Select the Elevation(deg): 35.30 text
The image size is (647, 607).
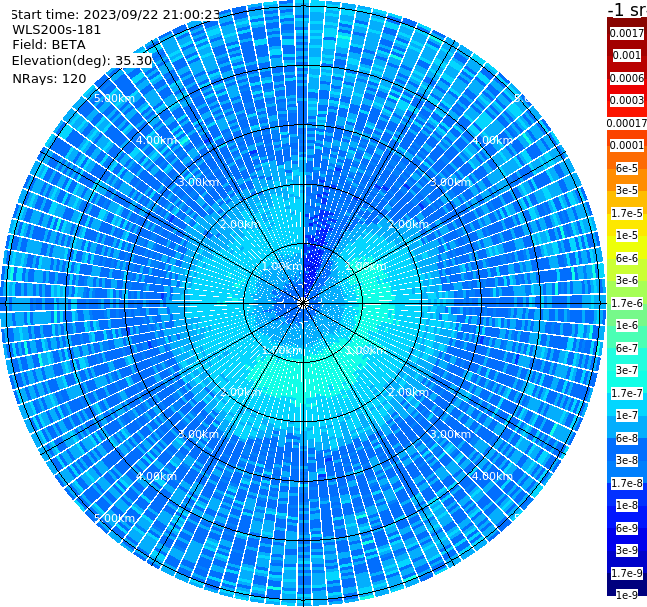pos(82,61)
